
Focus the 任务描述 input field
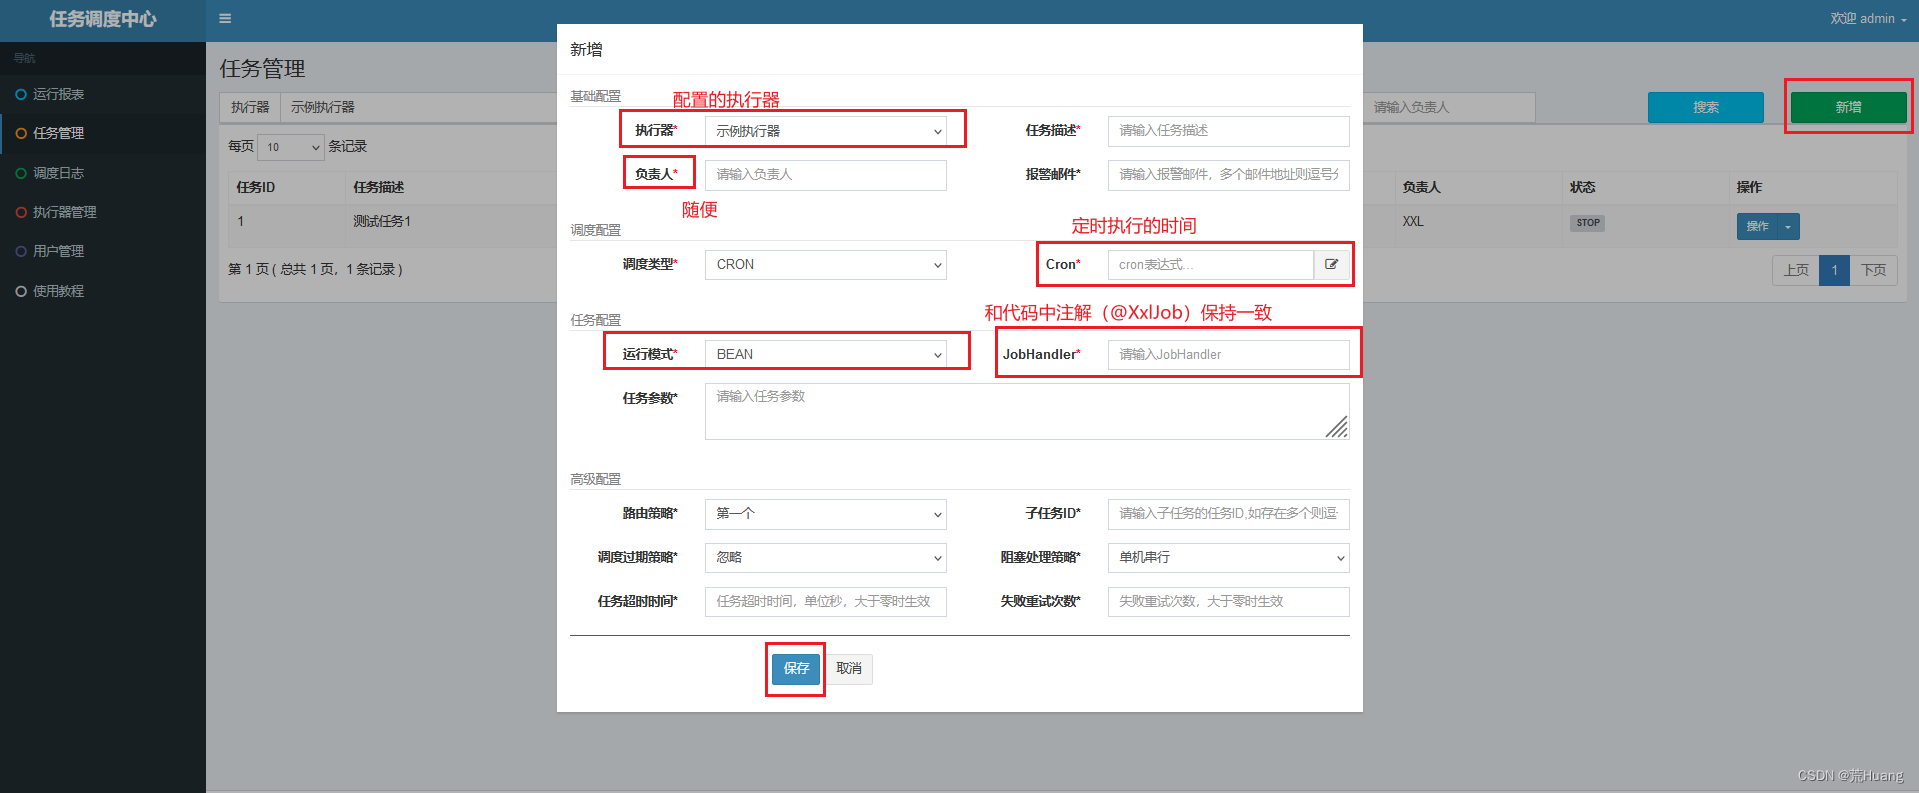tap(1228, 131)
